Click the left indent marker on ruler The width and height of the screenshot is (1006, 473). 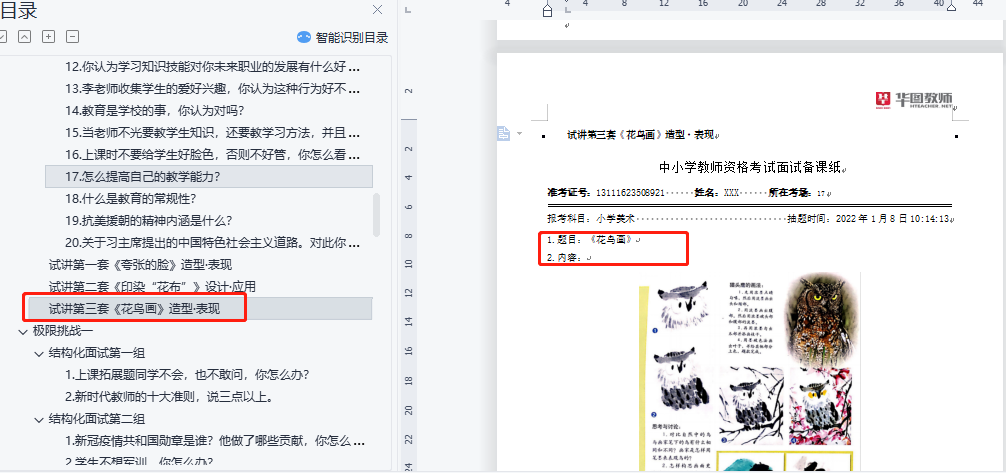[x=546, y=11]
